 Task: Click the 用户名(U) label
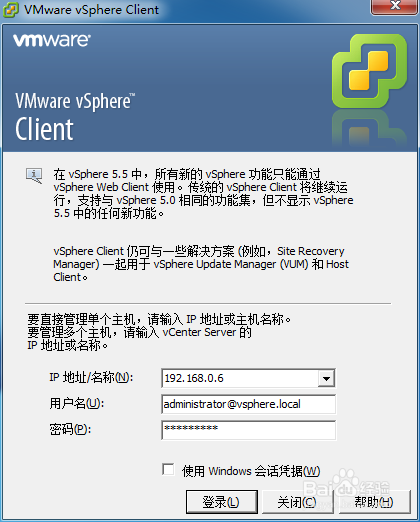(x=77, y=404)
